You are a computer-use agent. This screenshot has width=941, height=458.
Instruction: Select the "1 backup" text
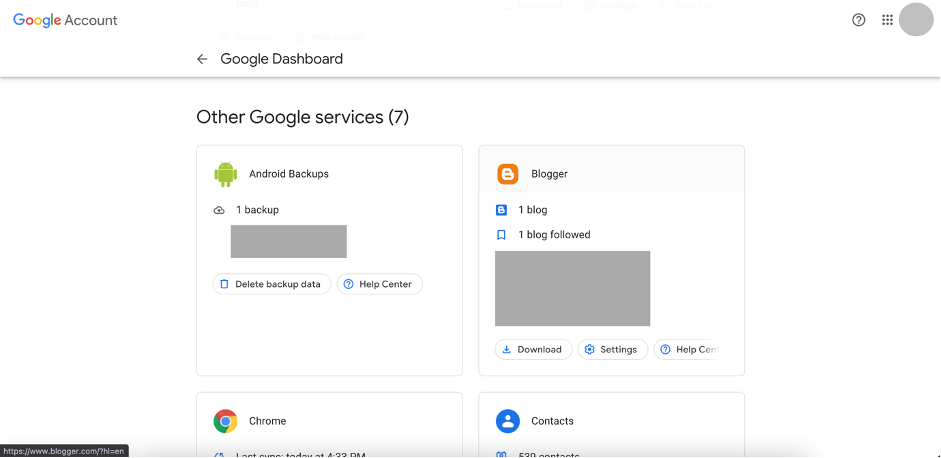coord(257,210)
